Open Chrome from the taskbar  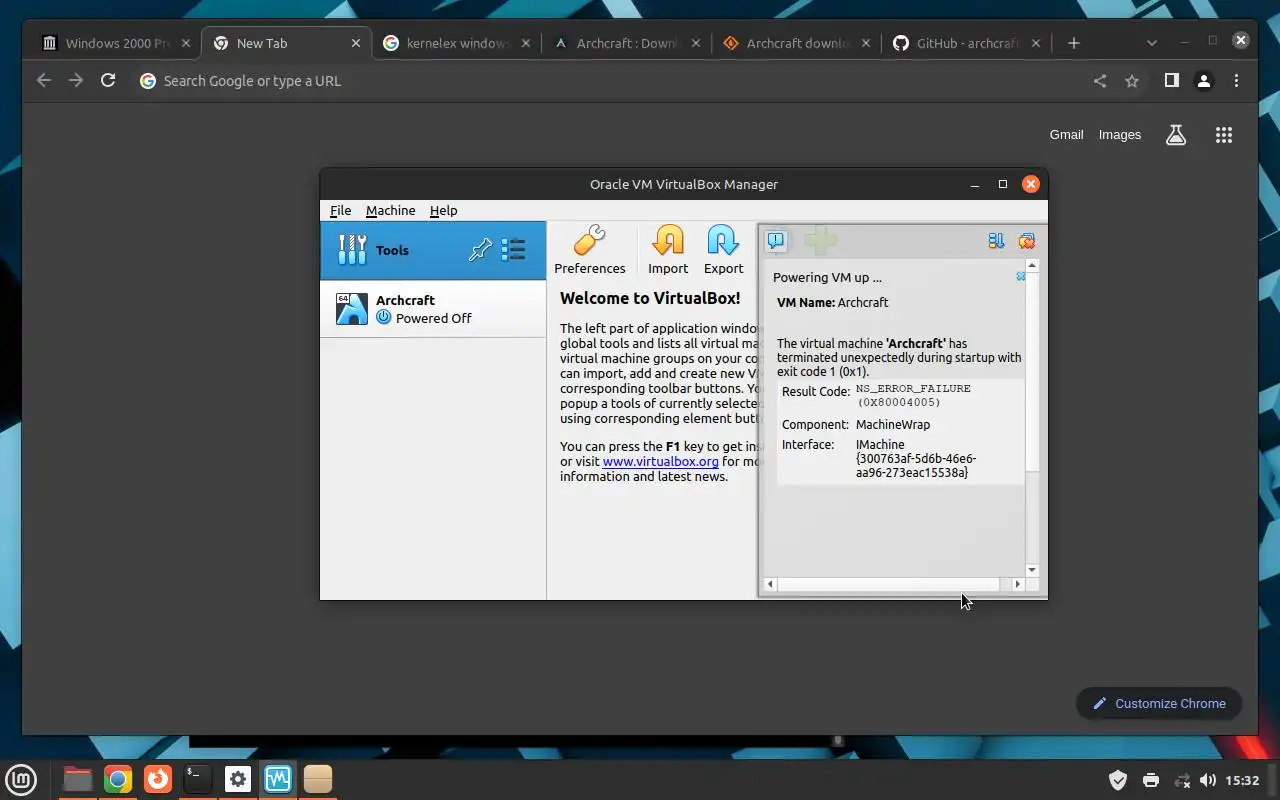[x=118, y=779]
